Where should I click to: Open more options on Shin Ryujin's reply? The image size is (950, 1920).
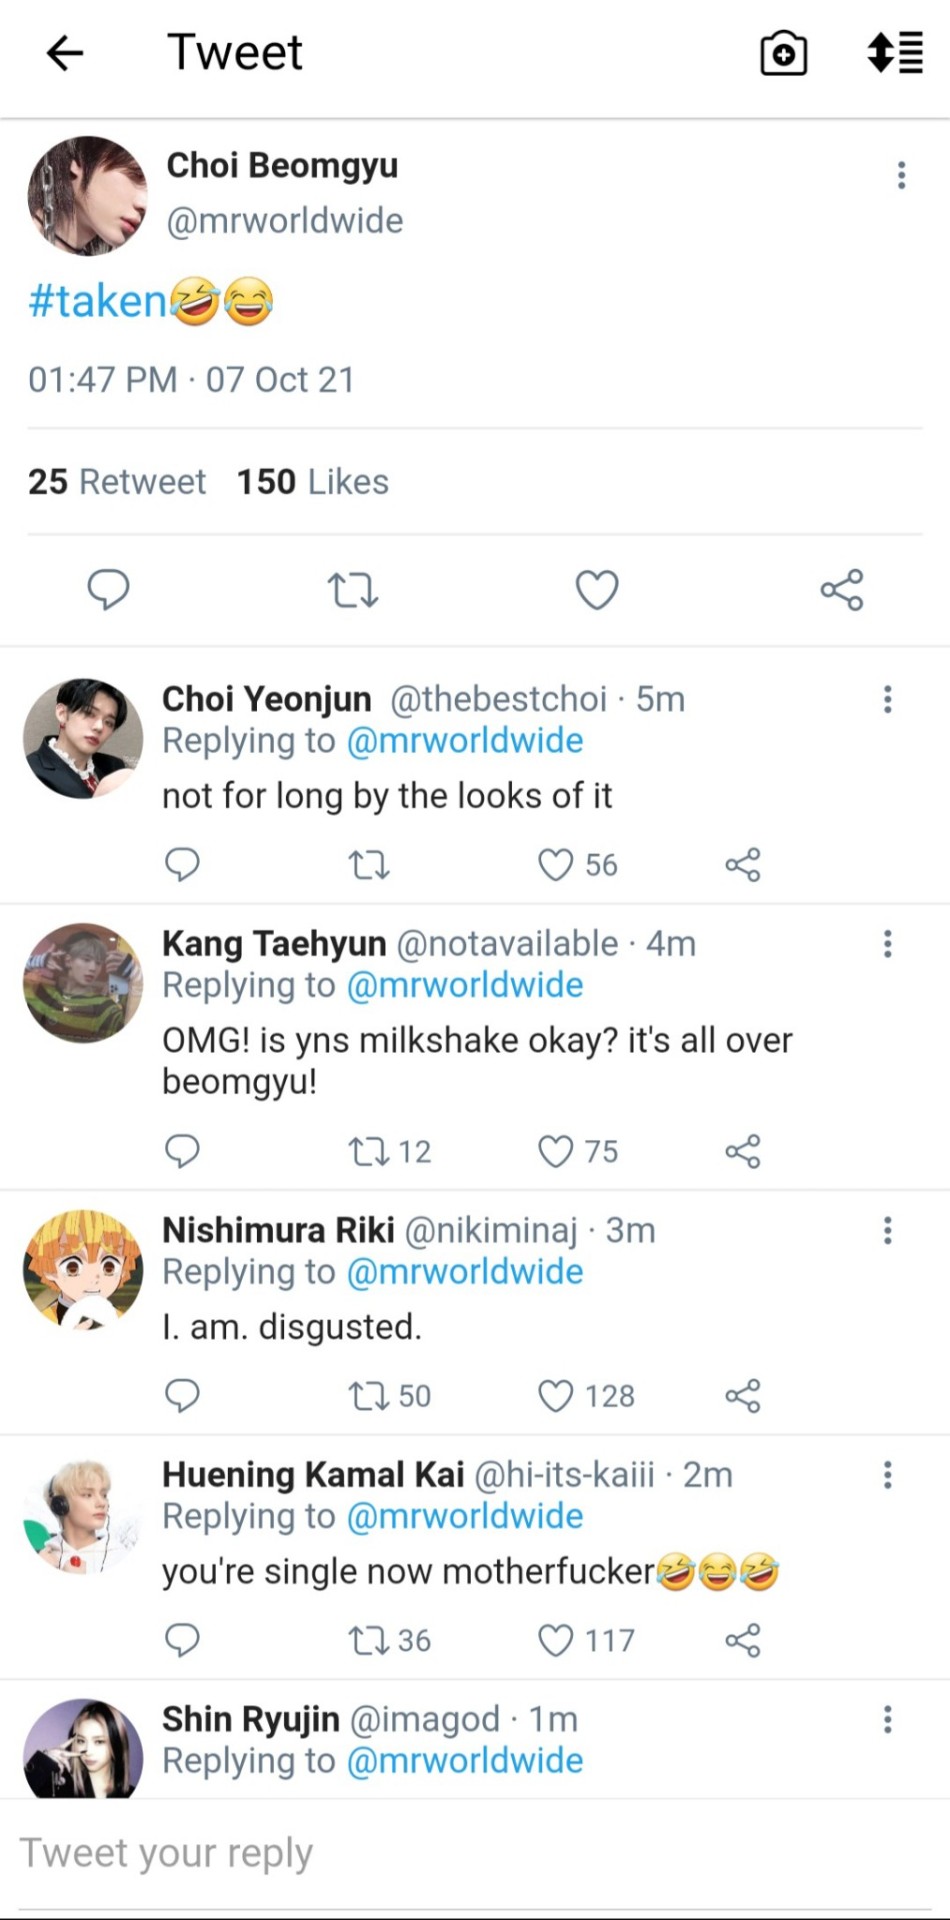click(887, 1719)
